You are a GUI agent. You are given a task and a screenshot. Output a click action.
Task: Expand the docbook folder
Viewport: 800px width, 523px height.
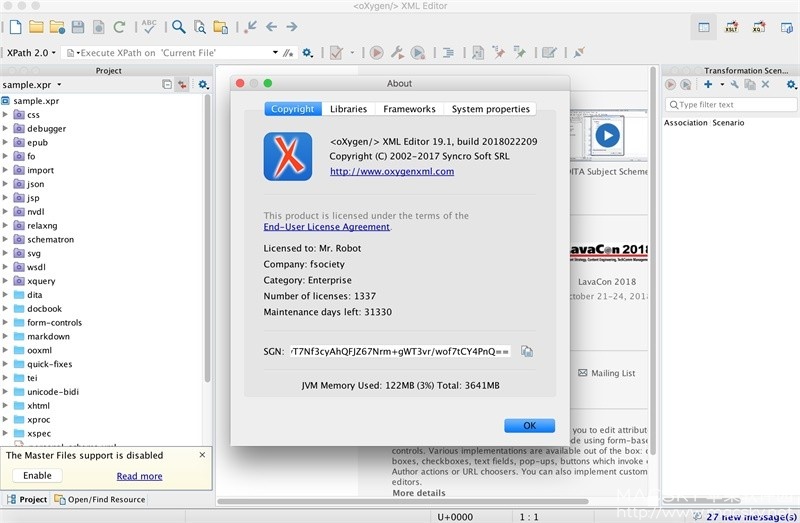[5, 308]
